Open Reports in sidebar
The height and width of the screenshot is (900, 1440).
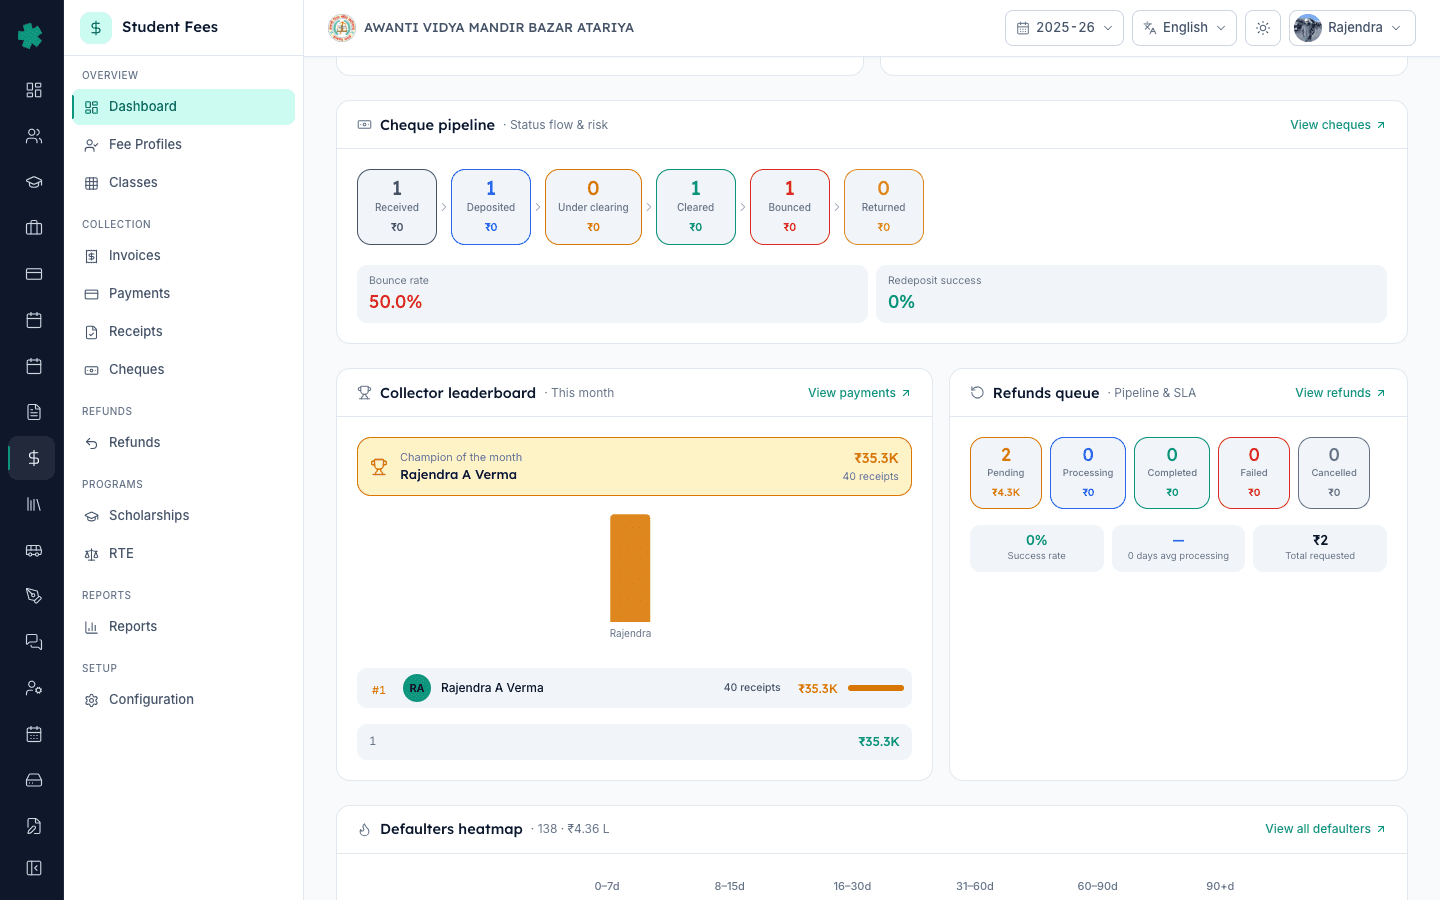[183, 627]
